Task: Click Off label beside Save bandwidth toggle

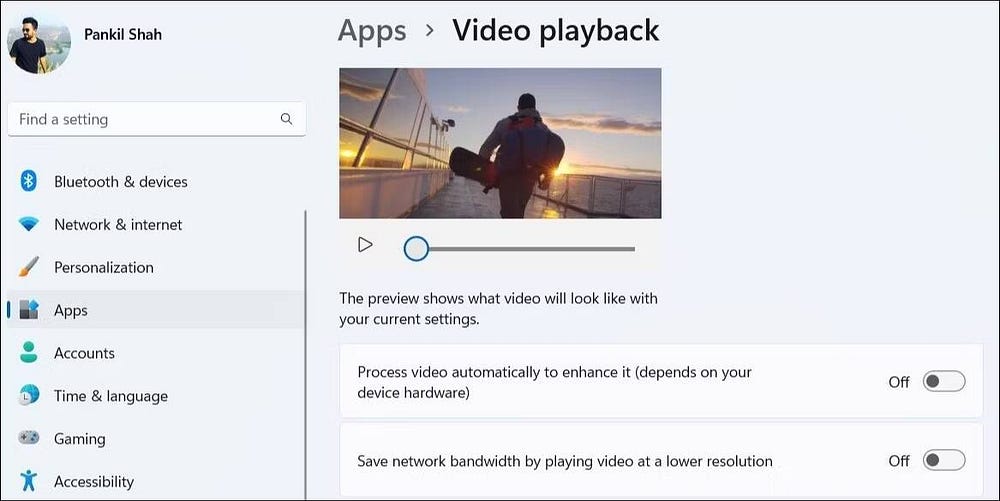Action: [899, 461]
